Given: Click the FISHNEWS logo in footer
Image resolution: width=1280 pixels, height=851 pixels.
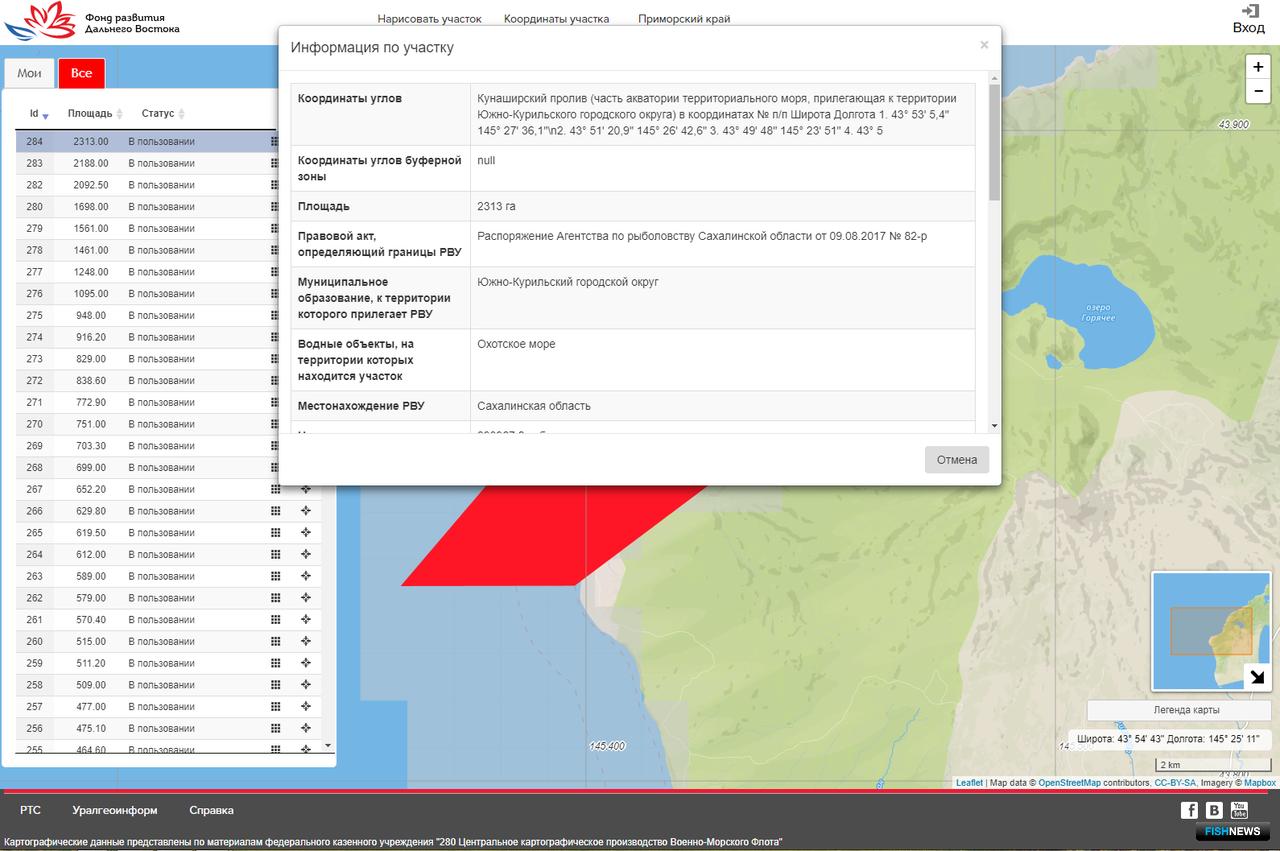Looking at the screenshot, I should 1232,832.
